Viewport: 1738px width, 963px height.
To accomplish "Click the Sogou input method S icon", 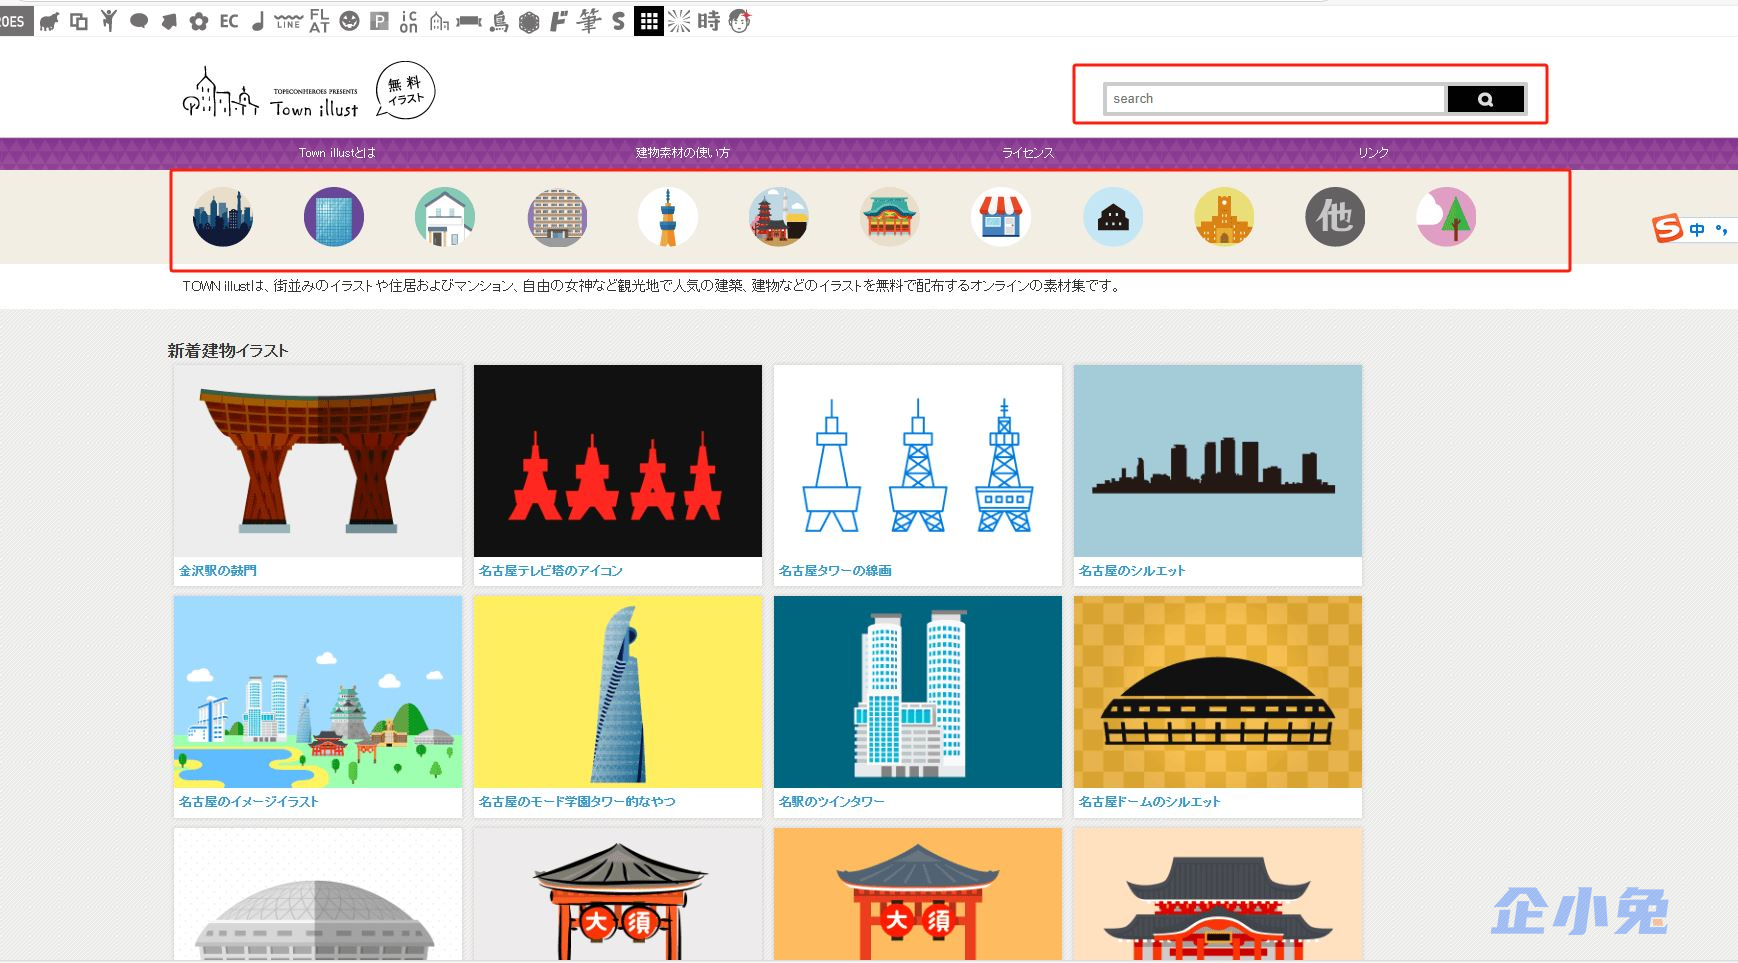I will tap(1667, 229).
